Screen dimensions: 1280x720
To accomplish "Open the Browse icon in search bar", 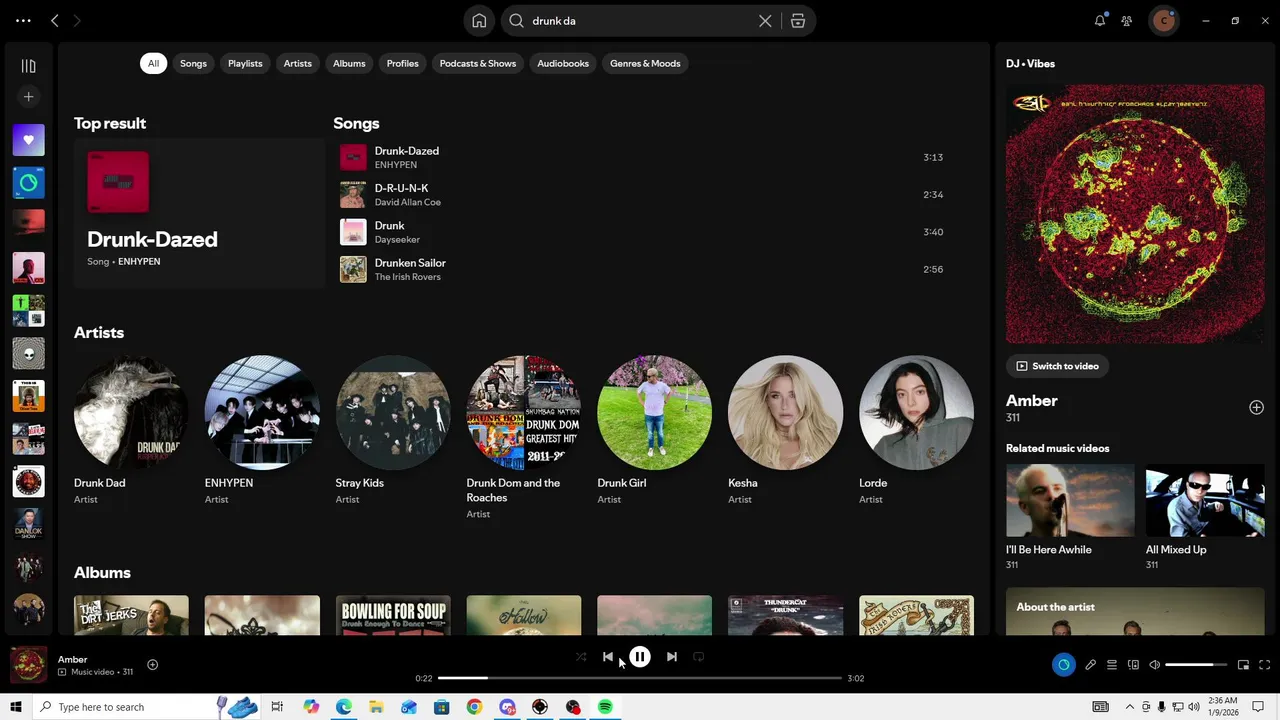I will (x=798, y=21).
